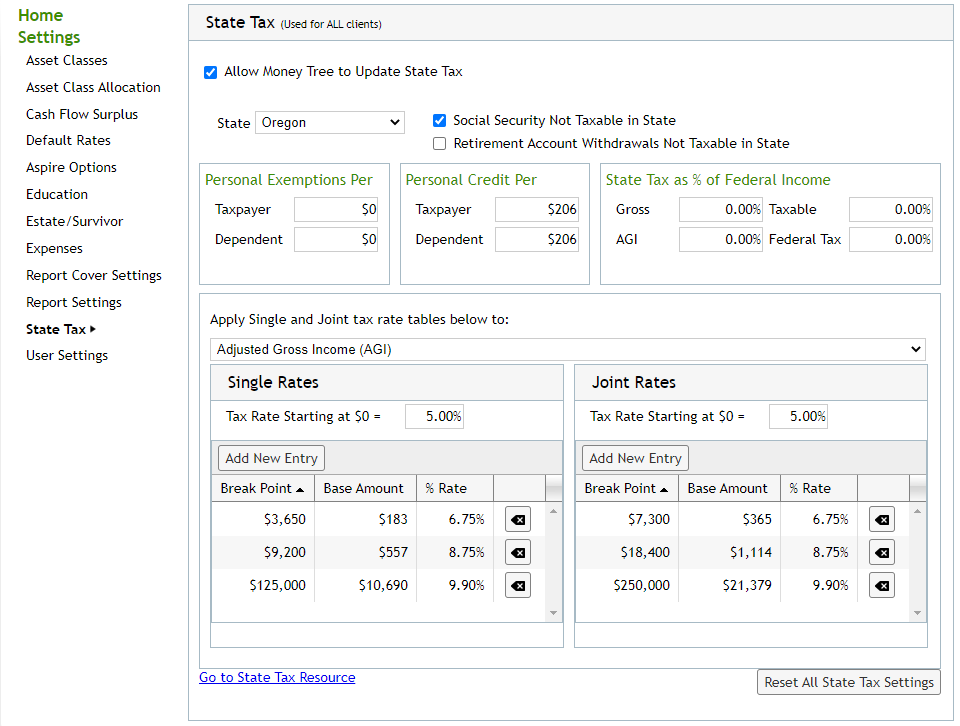Image resolution: width=960 pixels, height=726 pixels.
Task: Open Report Cover Settings
Action: [x=94, y=275]
